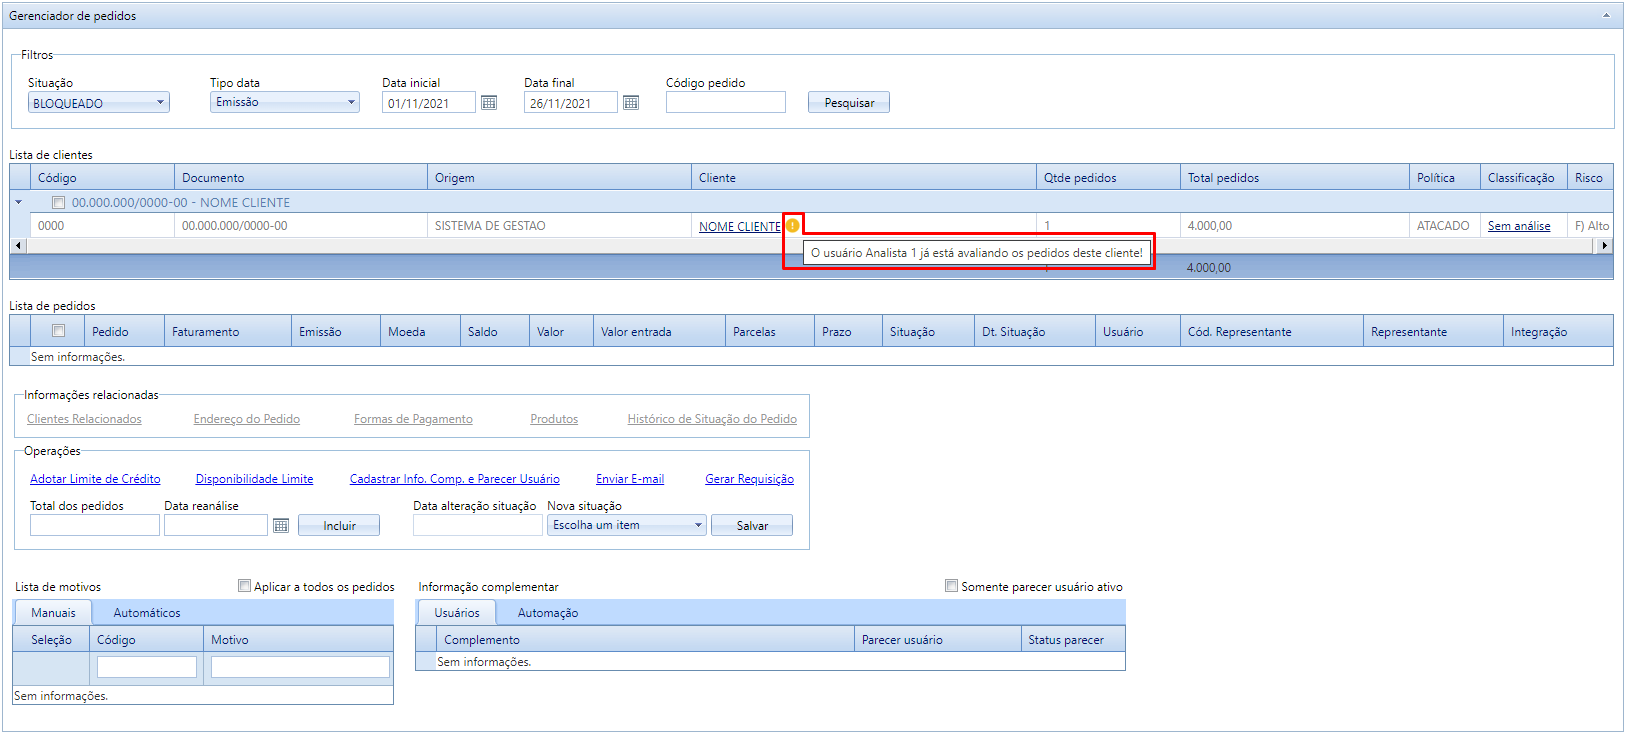The image size is (1626, 735).
Task: Sort by Status parecer column header
Action: tap(1073, 639)
